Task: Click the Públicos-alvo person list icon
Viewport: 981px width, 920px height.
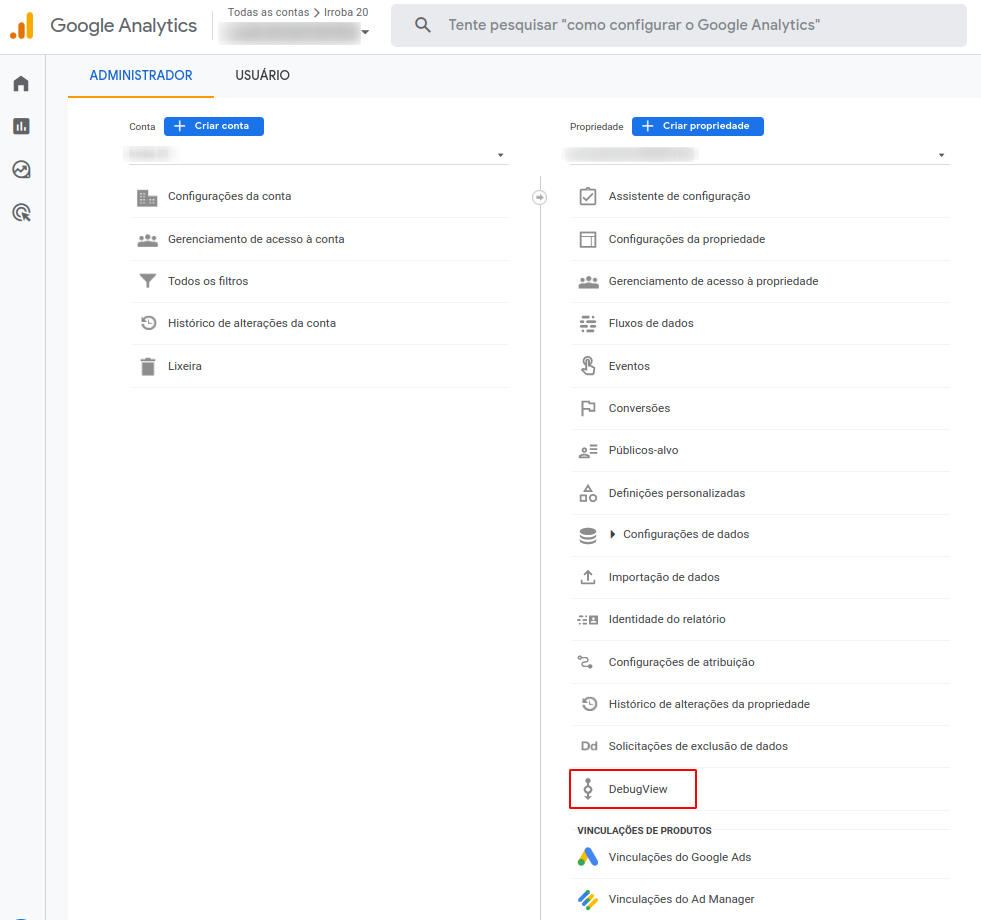Action: pyautogui.click(x=588, y=451)
